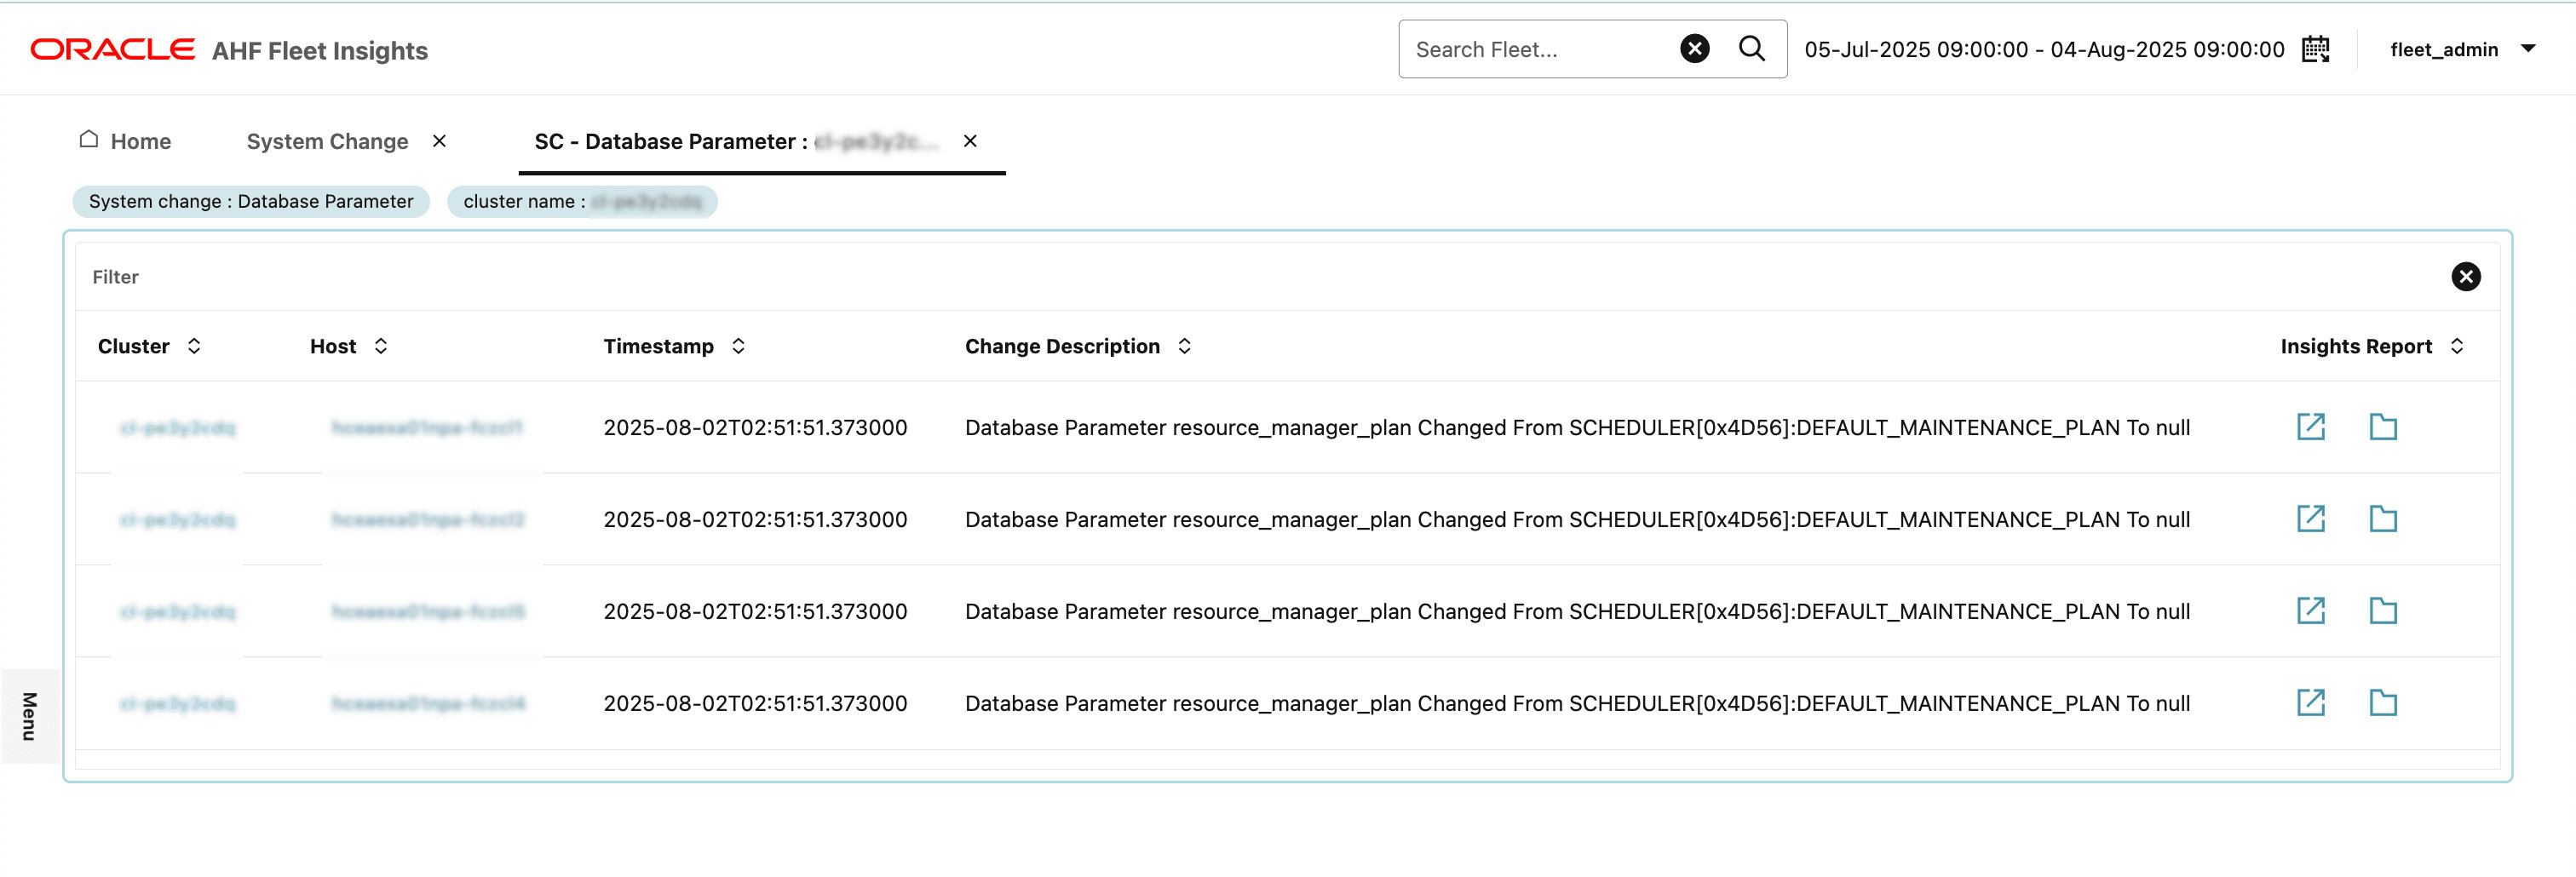Sort the Cluster column
The height and width of the screenshot is (877, 2576).
(x=195, y=346)
